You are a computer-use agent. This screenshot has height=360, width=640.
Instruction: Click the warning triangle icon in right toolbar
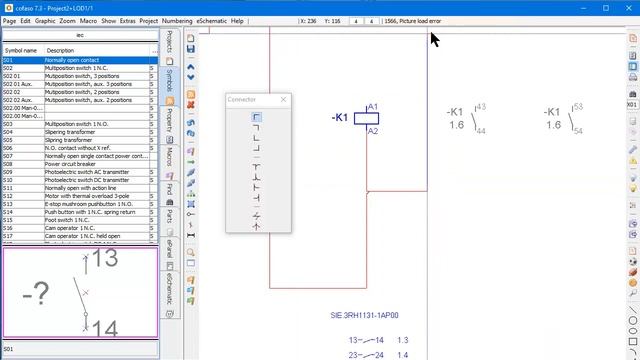pyautogui.click(x=633, y=161)
